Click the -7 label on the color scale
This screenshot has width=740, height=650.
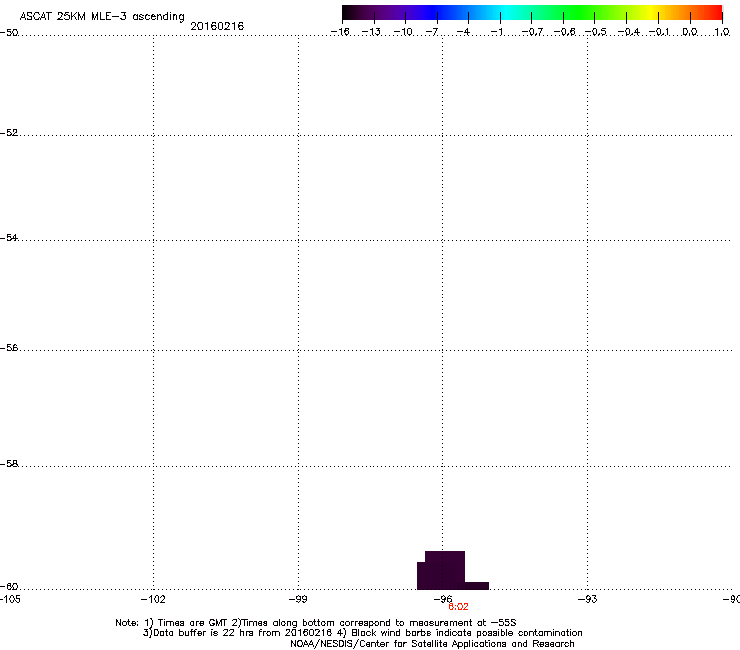click(x=432, y=32)
